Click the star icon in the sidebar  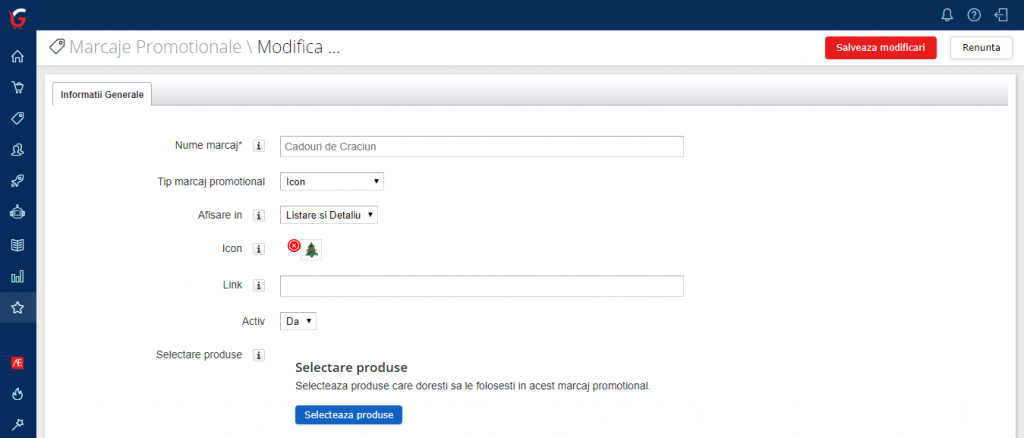coord(17,308)
